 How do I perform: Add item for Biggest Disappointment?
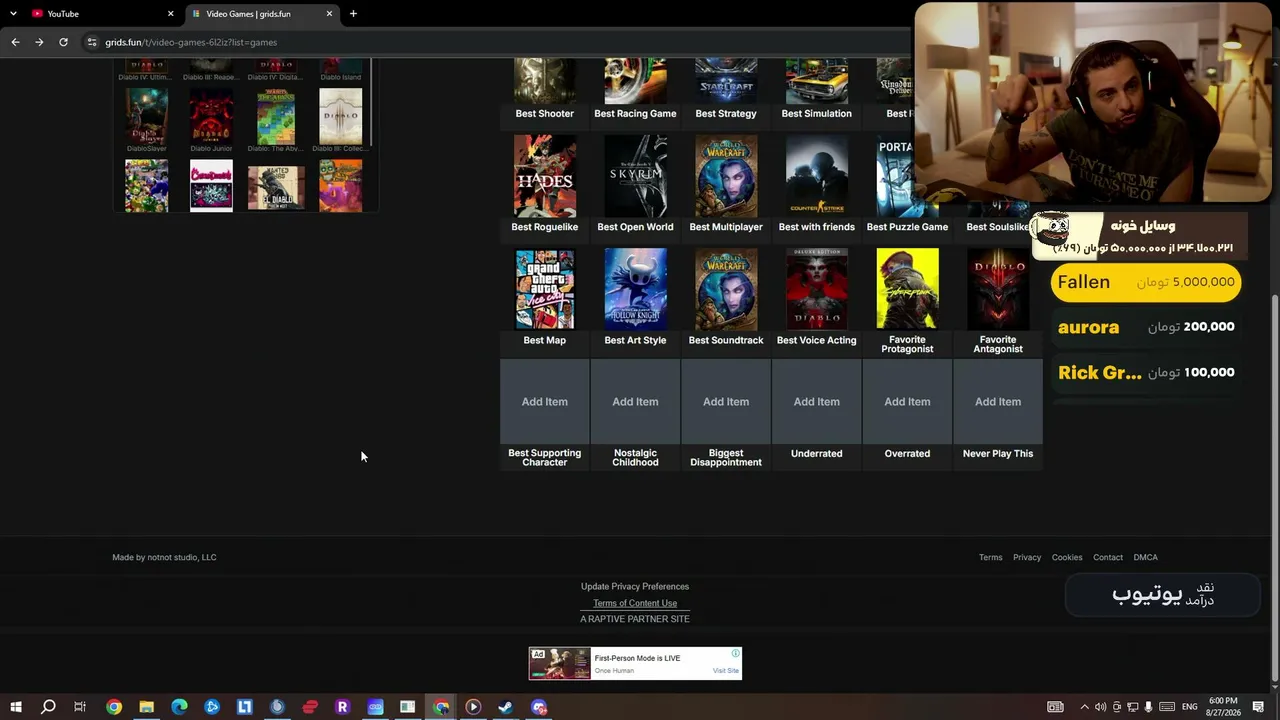pyautogui.click(x=726, y=402)
